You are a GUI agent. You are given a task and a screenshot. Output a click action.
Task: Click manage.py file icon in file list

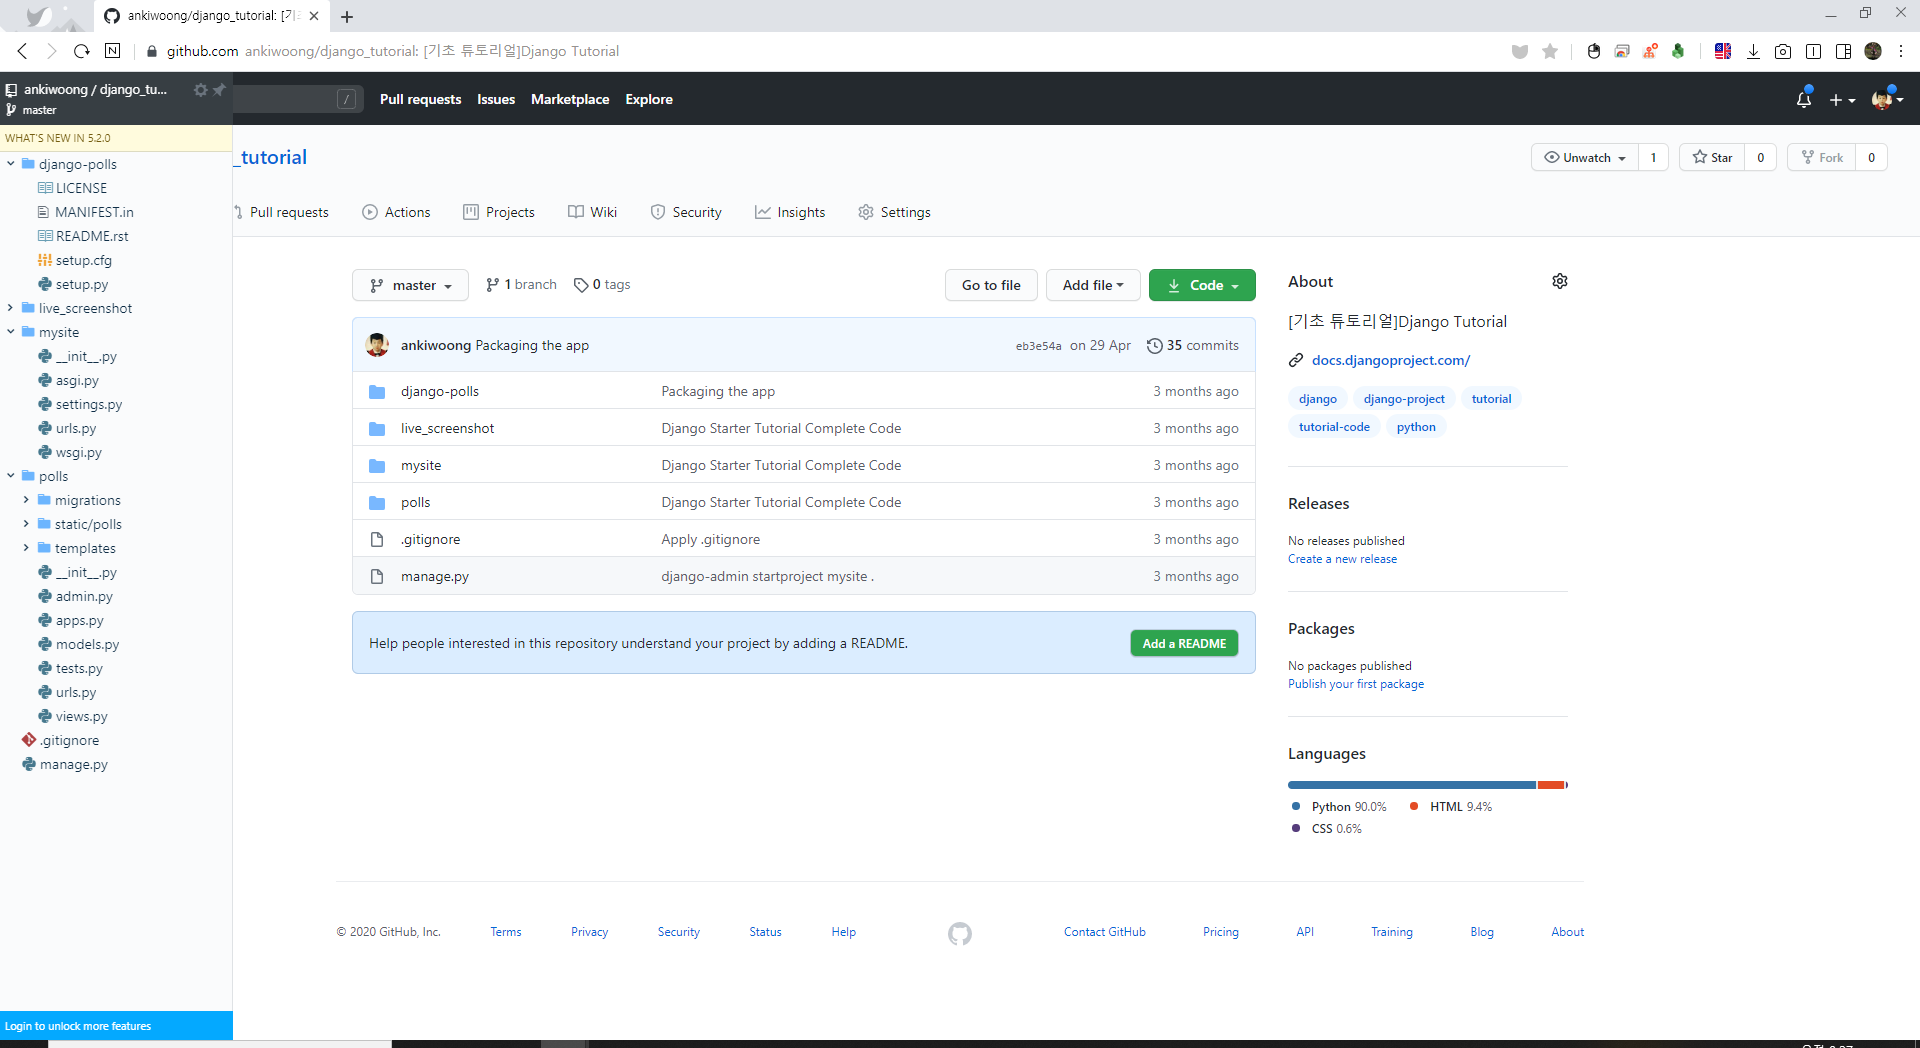pyautogui.click(x=377, y=577)
